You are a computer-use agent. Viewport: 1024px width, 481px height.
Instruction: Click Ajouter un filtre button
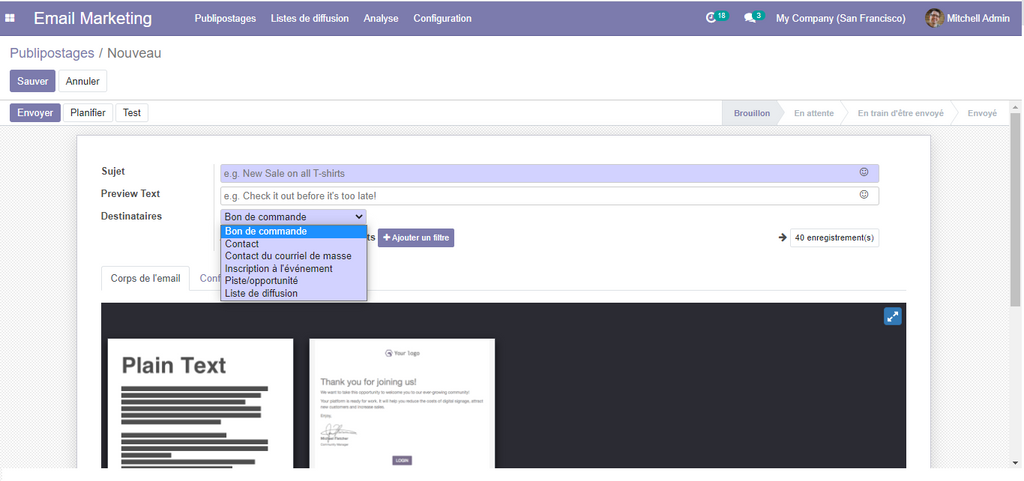pyautogui.click(x=416, y=238)
